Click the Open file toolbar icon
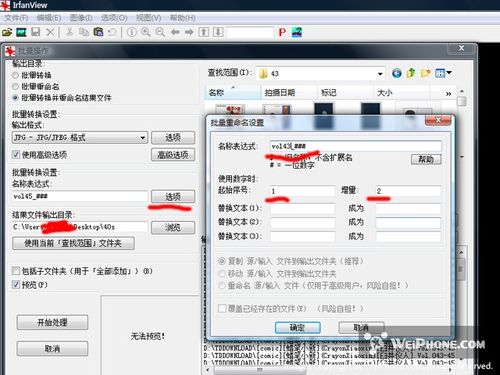The width and height of the screenshot is (500, 375). tap(7, 32)
